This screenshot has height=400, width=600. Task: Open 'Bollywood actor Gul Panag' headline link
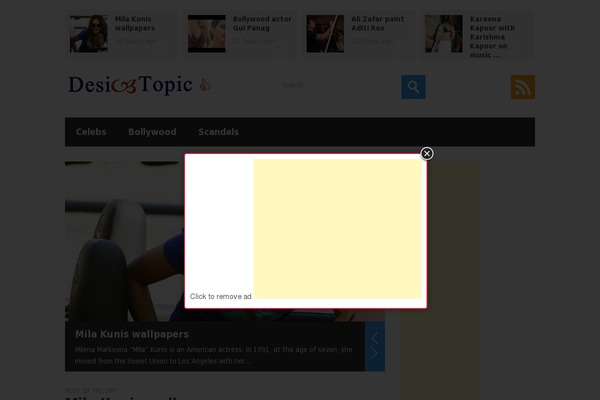262,23
